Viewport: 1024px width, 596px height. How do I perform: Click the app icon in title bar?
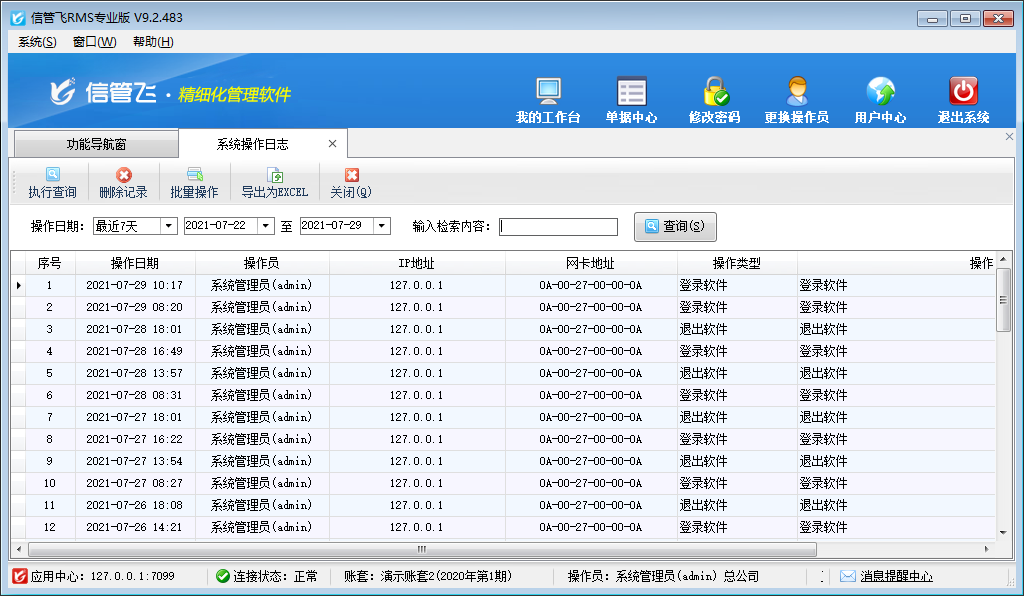(x=18, y=18)
